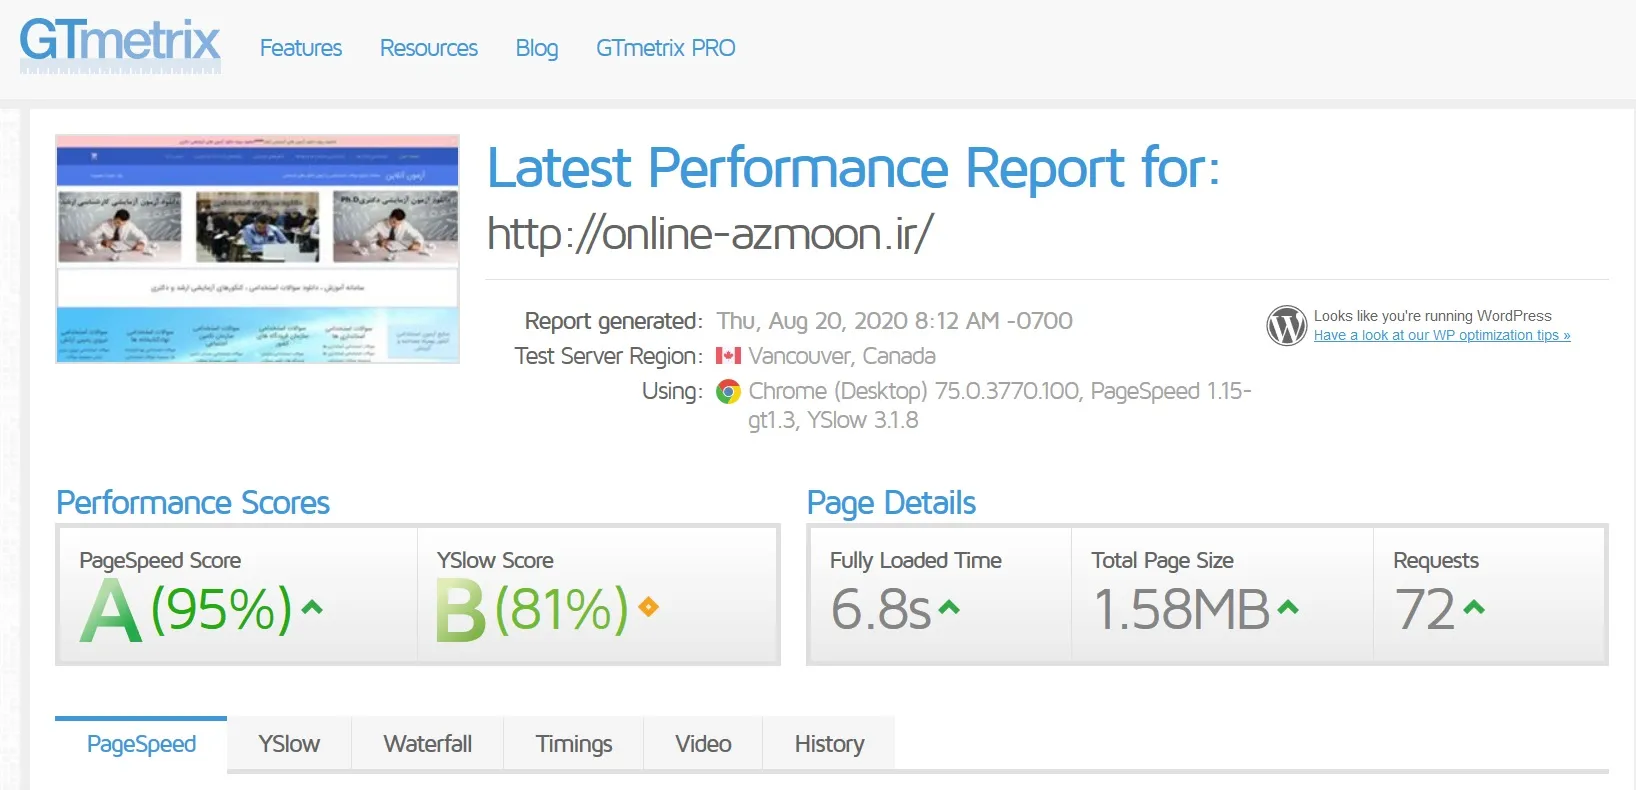
Task: View the History tab
Action: [829, 744]
